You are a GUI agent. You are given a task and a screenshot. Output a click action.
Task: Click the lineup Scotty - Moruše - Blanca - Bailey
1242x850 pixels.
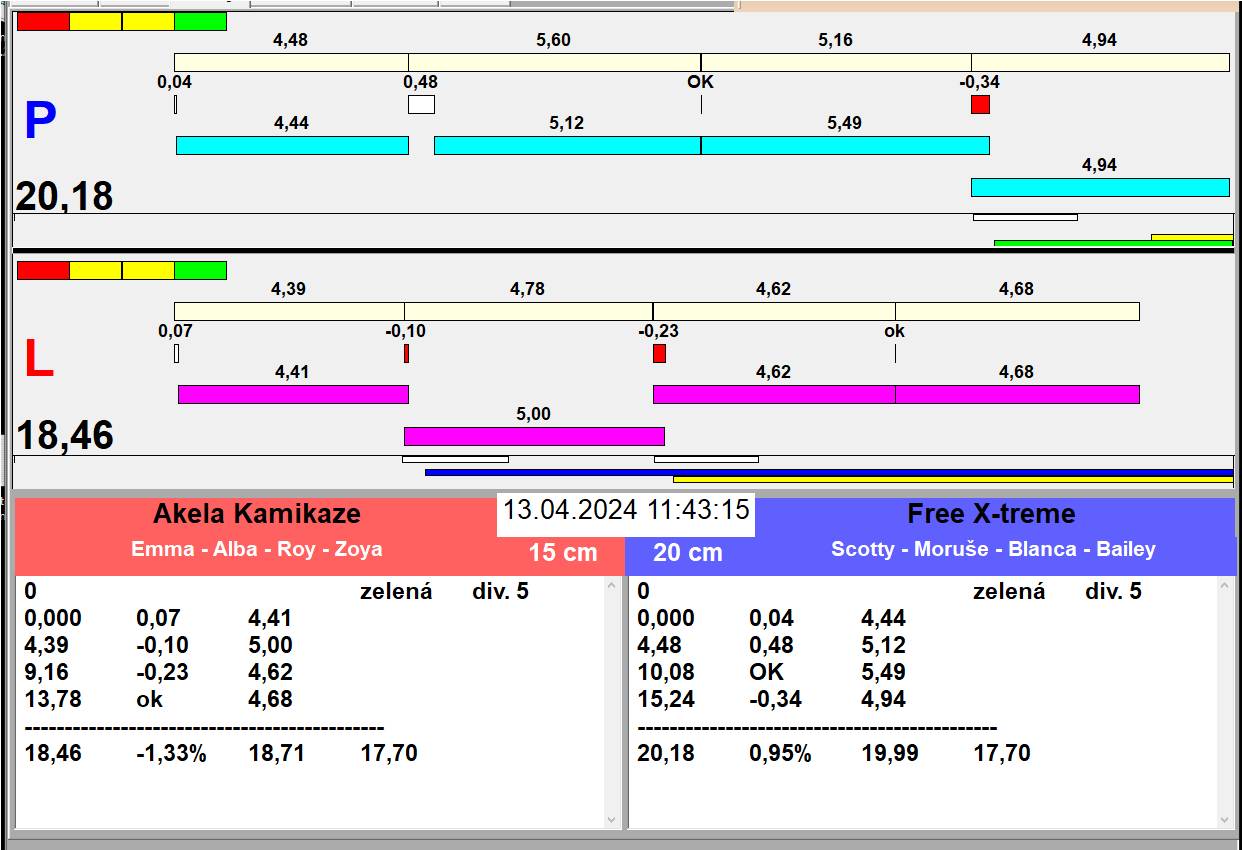point(993,549)
